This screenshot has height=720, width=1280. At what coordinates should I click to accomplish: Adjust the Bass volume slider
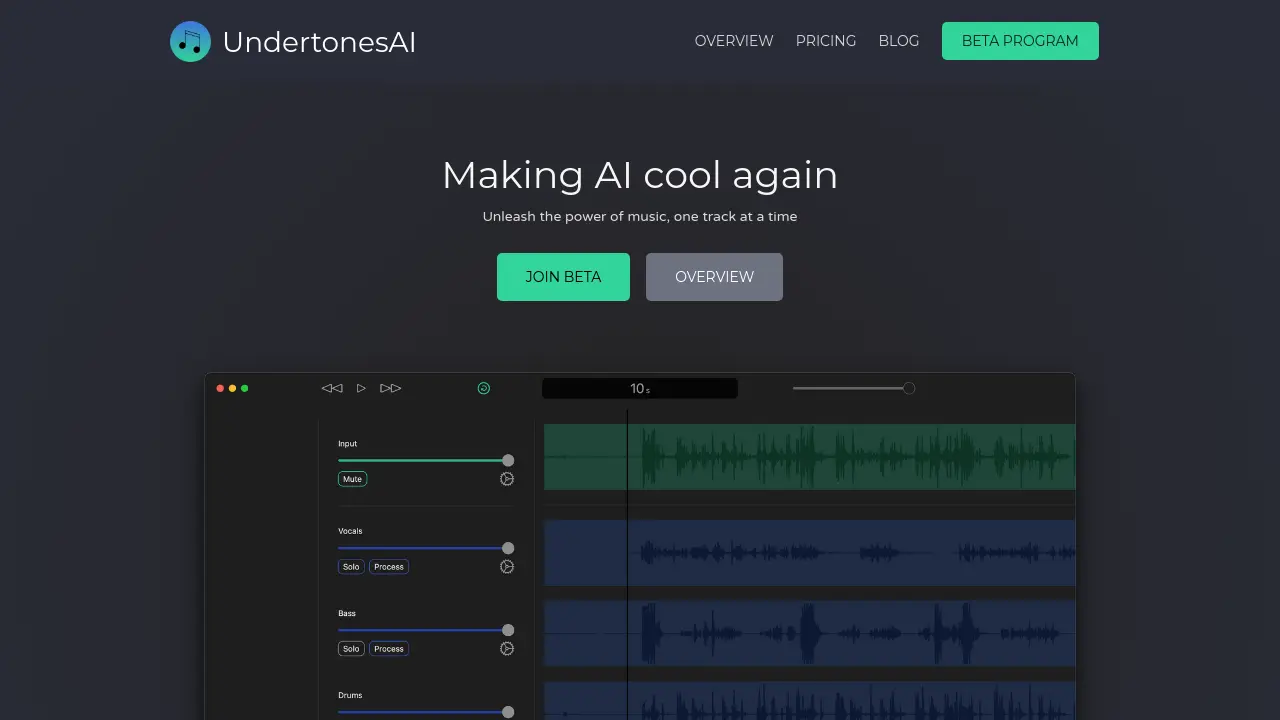[x=426, y=630]
